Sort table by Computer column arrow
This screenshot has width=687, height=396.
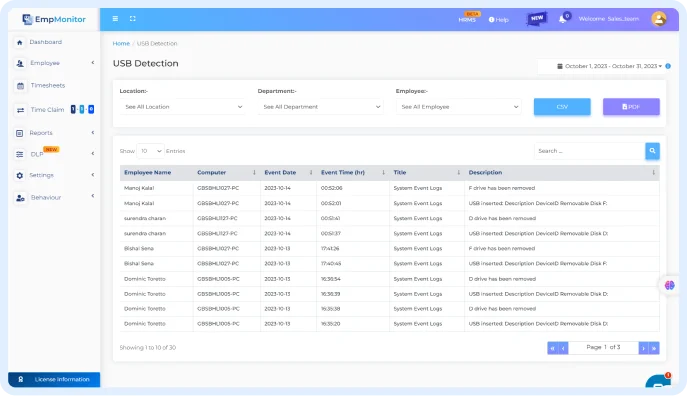pos(254,173)
